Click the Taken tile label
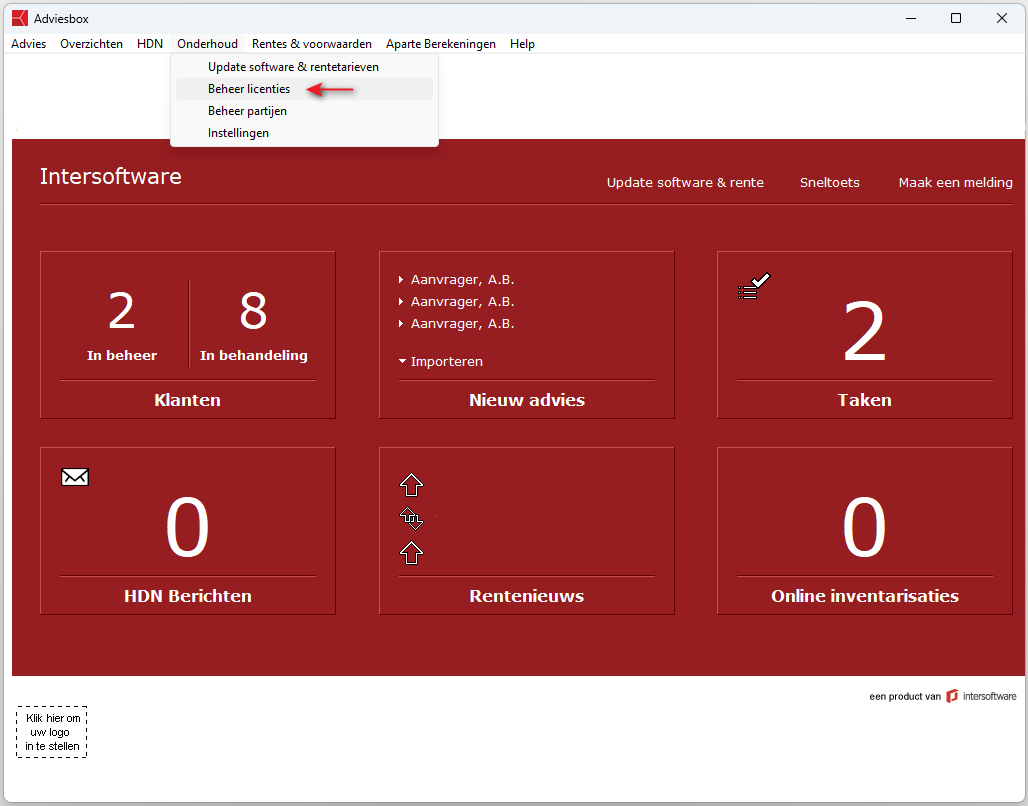1028x806 pixels. click(x=864, y=400)
